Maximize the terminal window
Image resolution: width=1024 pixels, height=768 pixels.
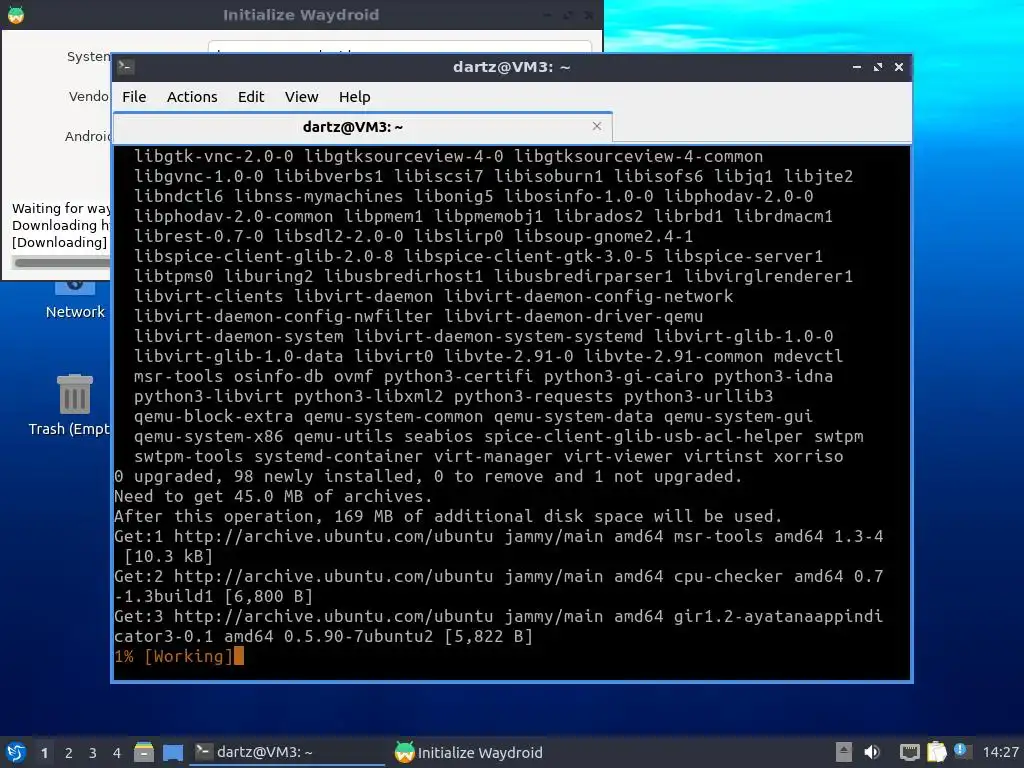coord(878,67)
